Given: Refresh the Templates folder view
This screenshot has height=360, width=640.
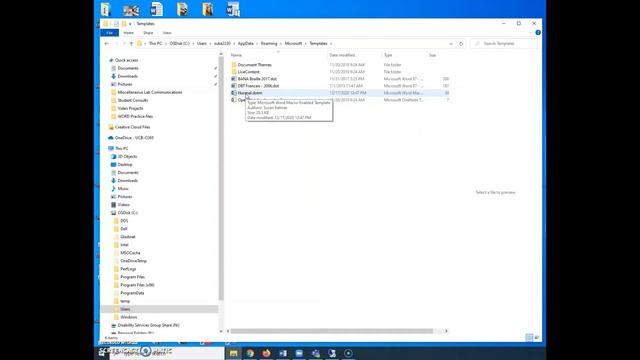Looking at the screenshot, I should pyautogui.click(x=461, y=44).
